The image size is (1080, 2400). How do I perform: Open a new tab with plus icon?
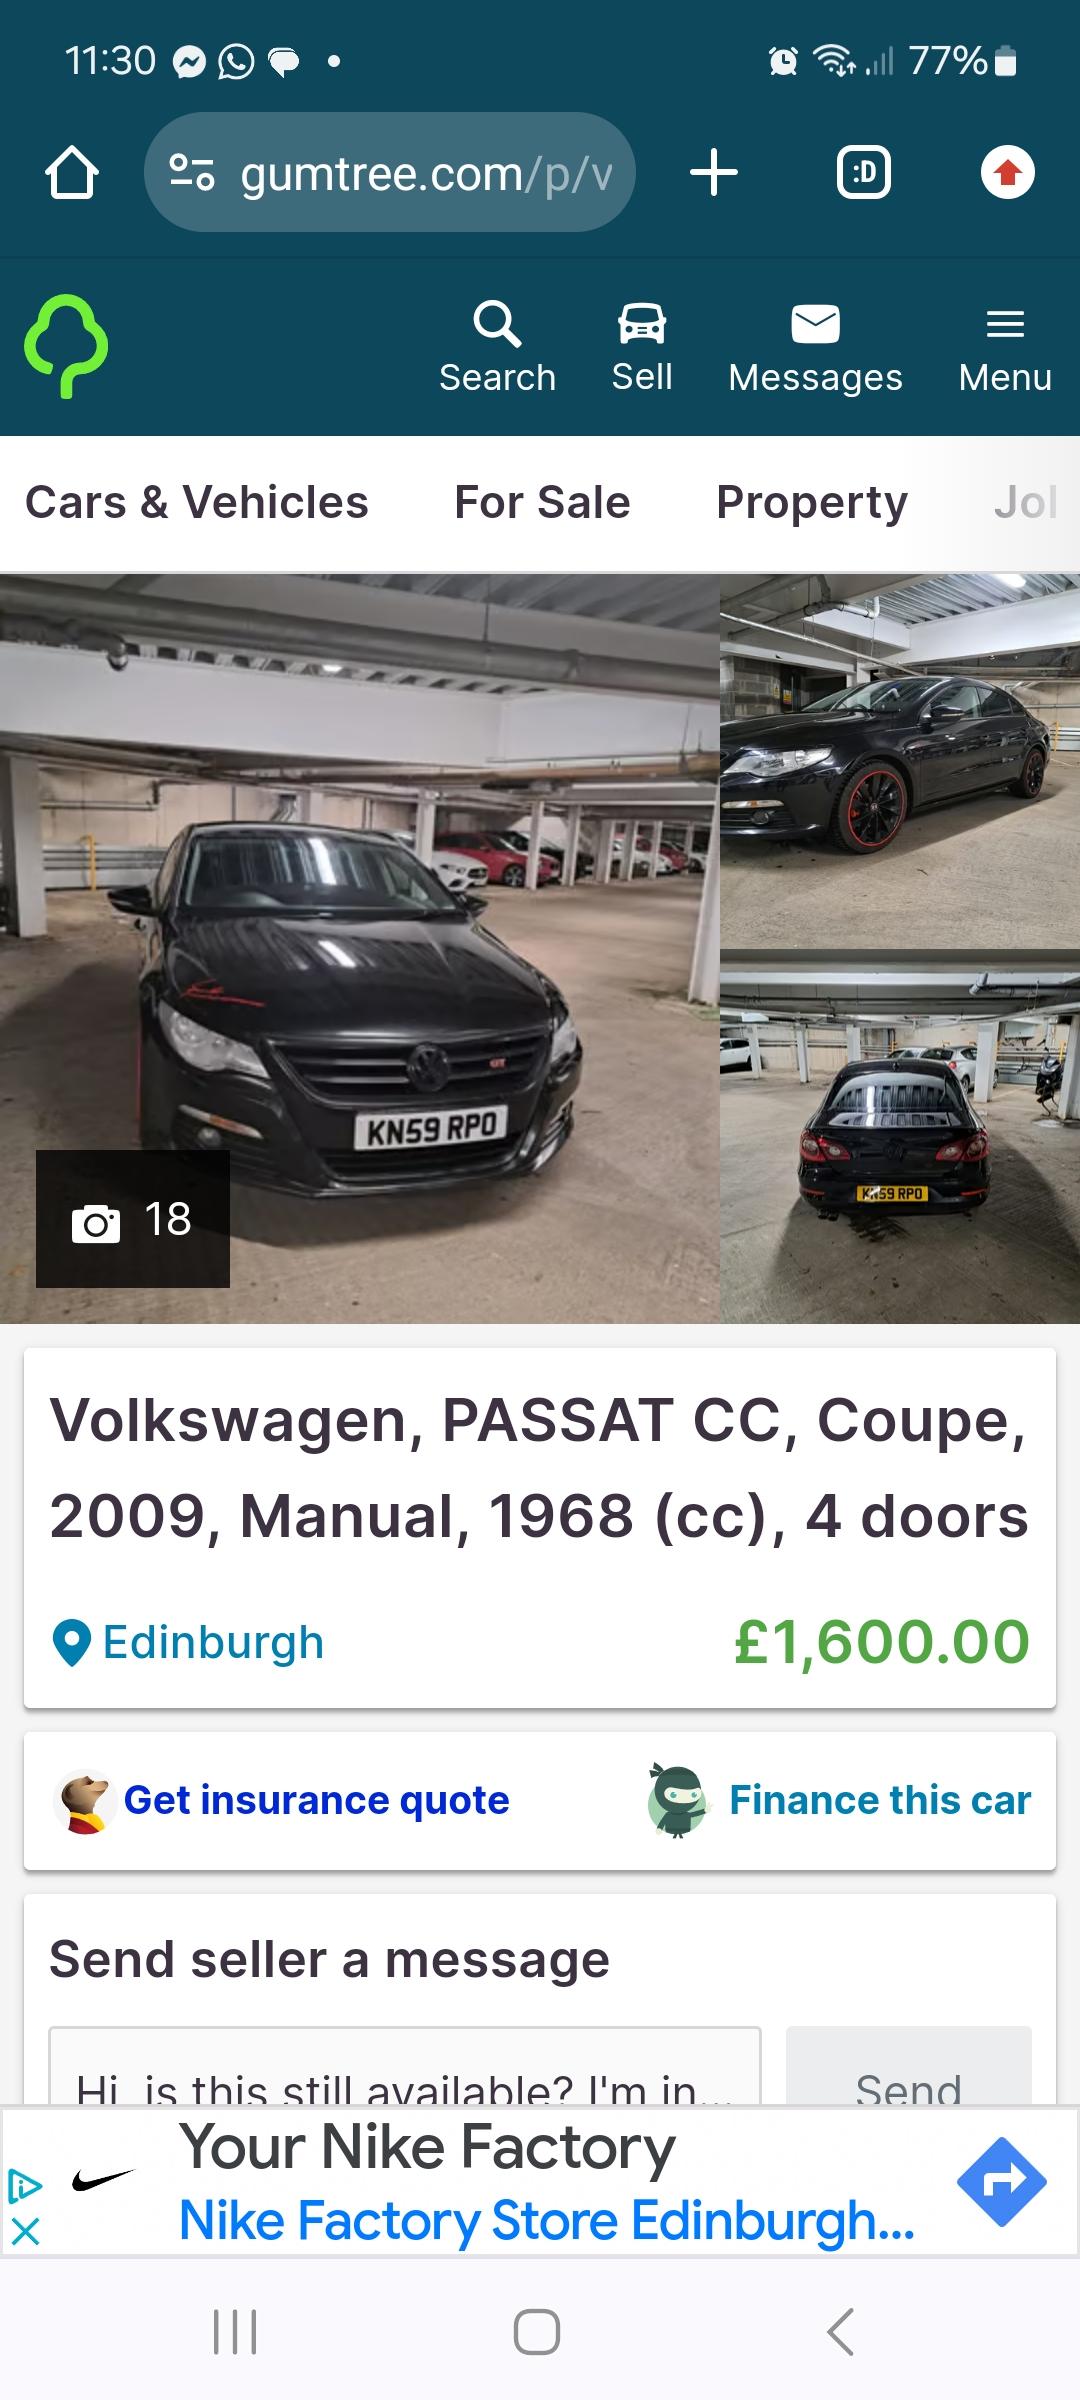714,172
